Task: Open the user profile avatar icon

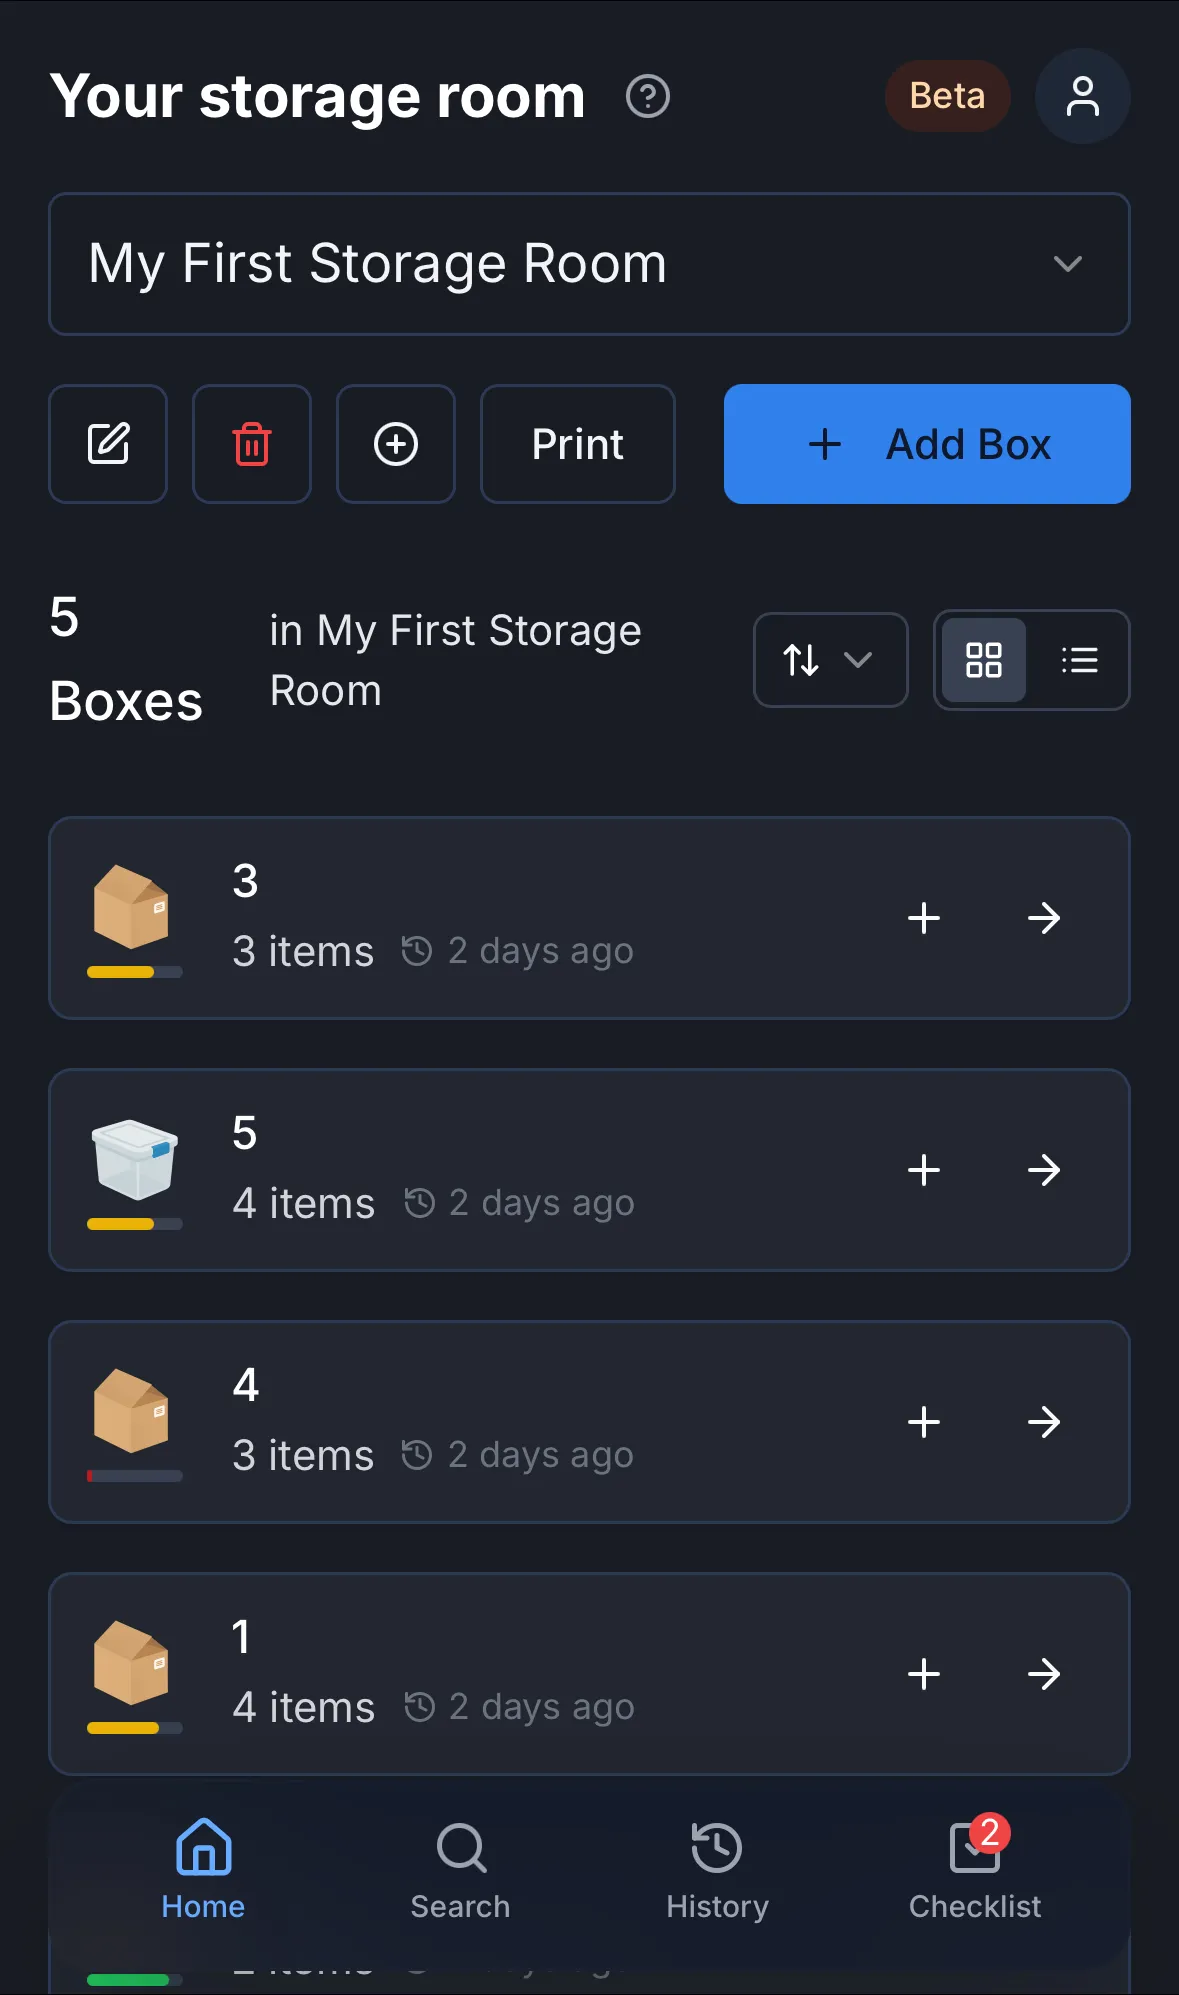Action: [x=1082, y=97]
